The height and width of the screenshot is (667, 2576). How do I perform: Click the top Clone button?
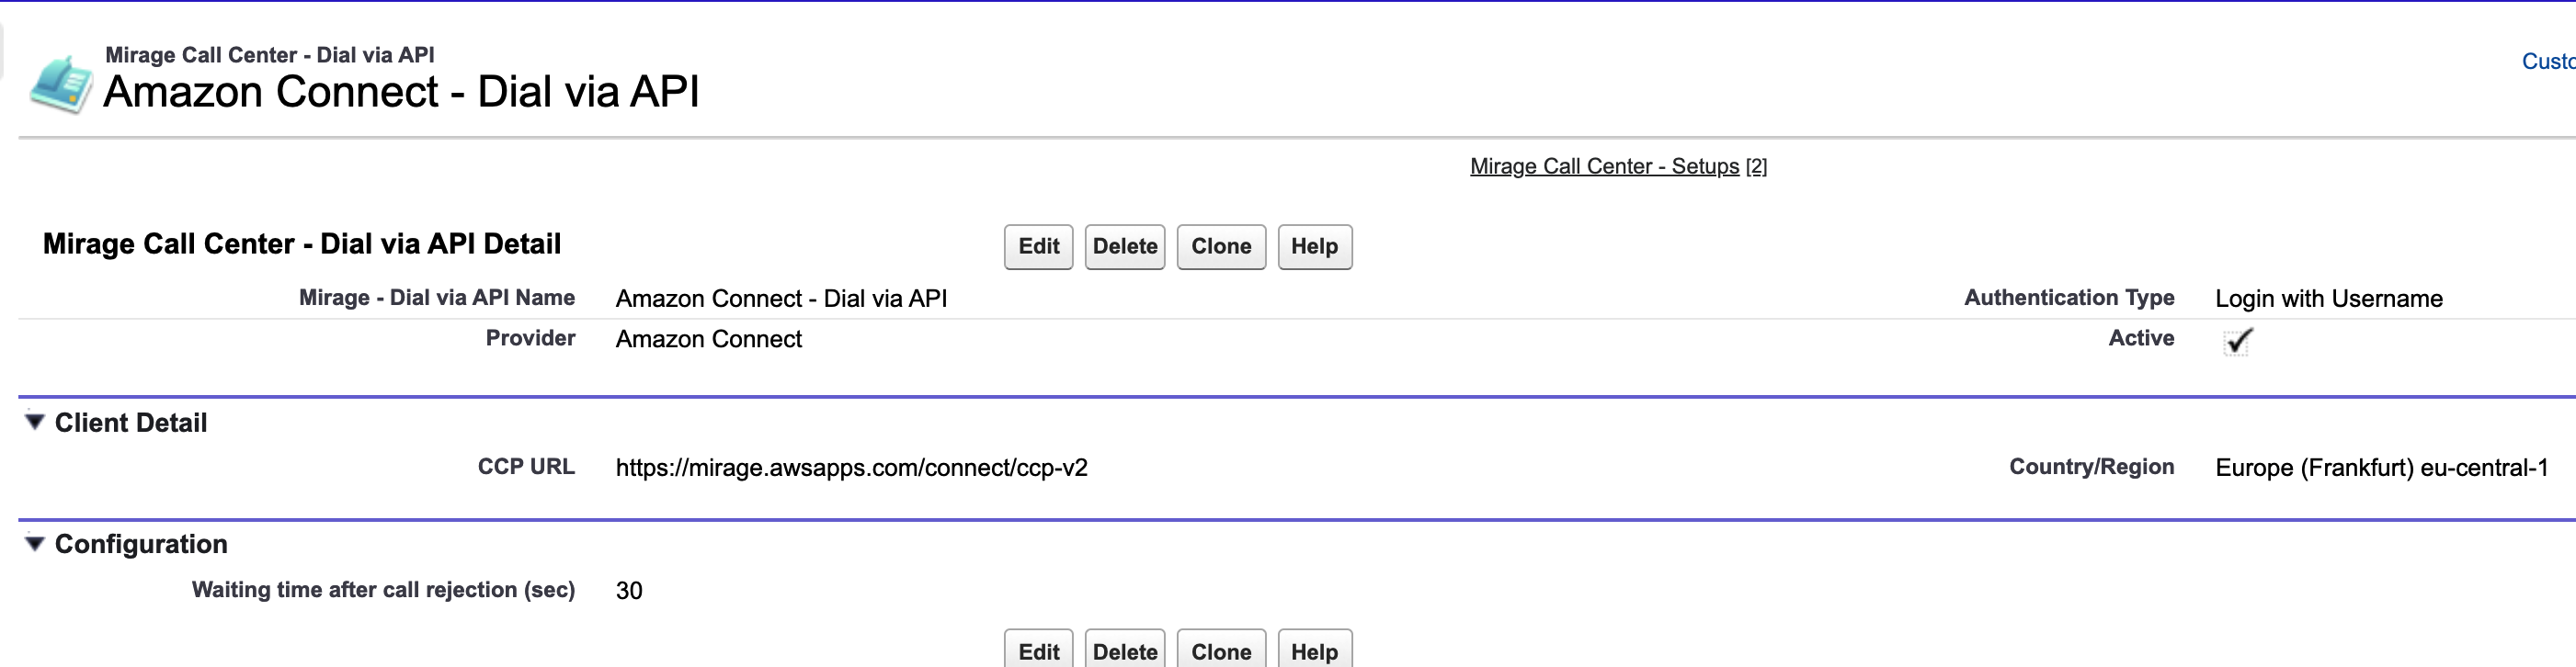tap(1221, 247)
